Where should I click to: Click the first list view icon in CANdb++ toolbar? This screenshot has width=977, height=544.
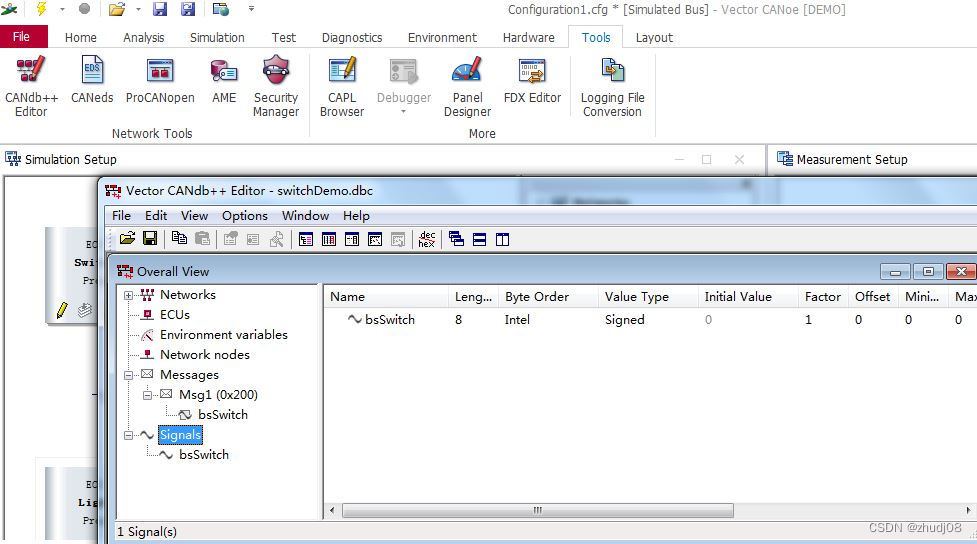(x=305, y=239)
